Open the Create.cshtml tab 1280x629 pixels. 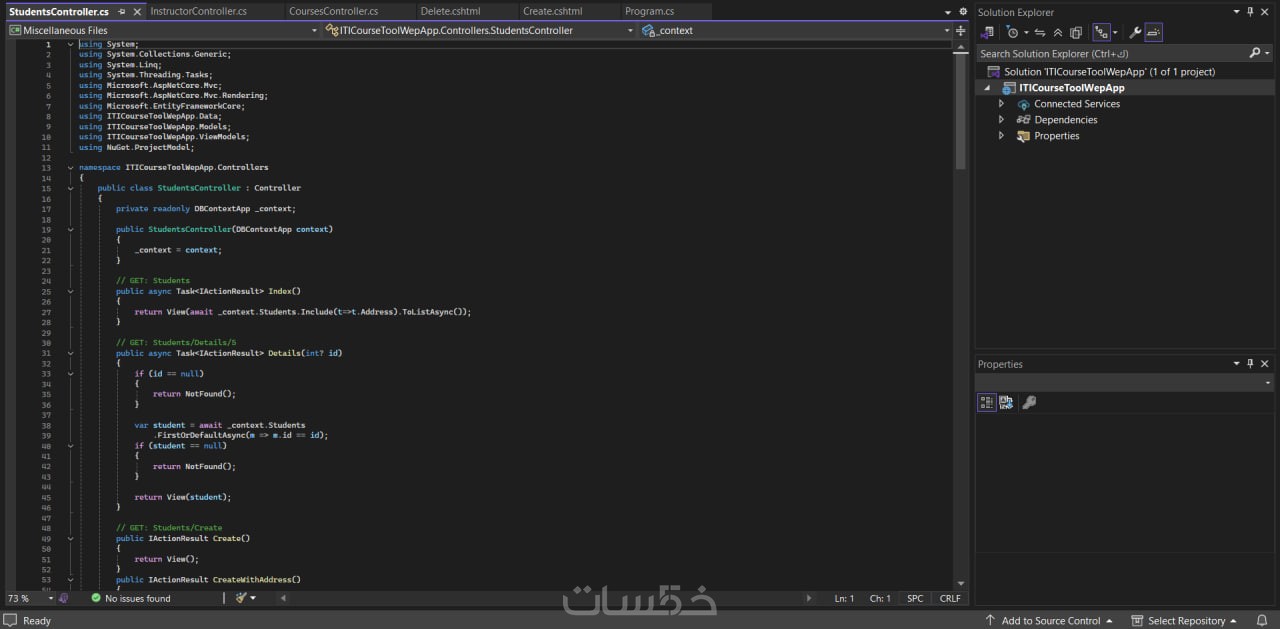(x=552, y=11)
